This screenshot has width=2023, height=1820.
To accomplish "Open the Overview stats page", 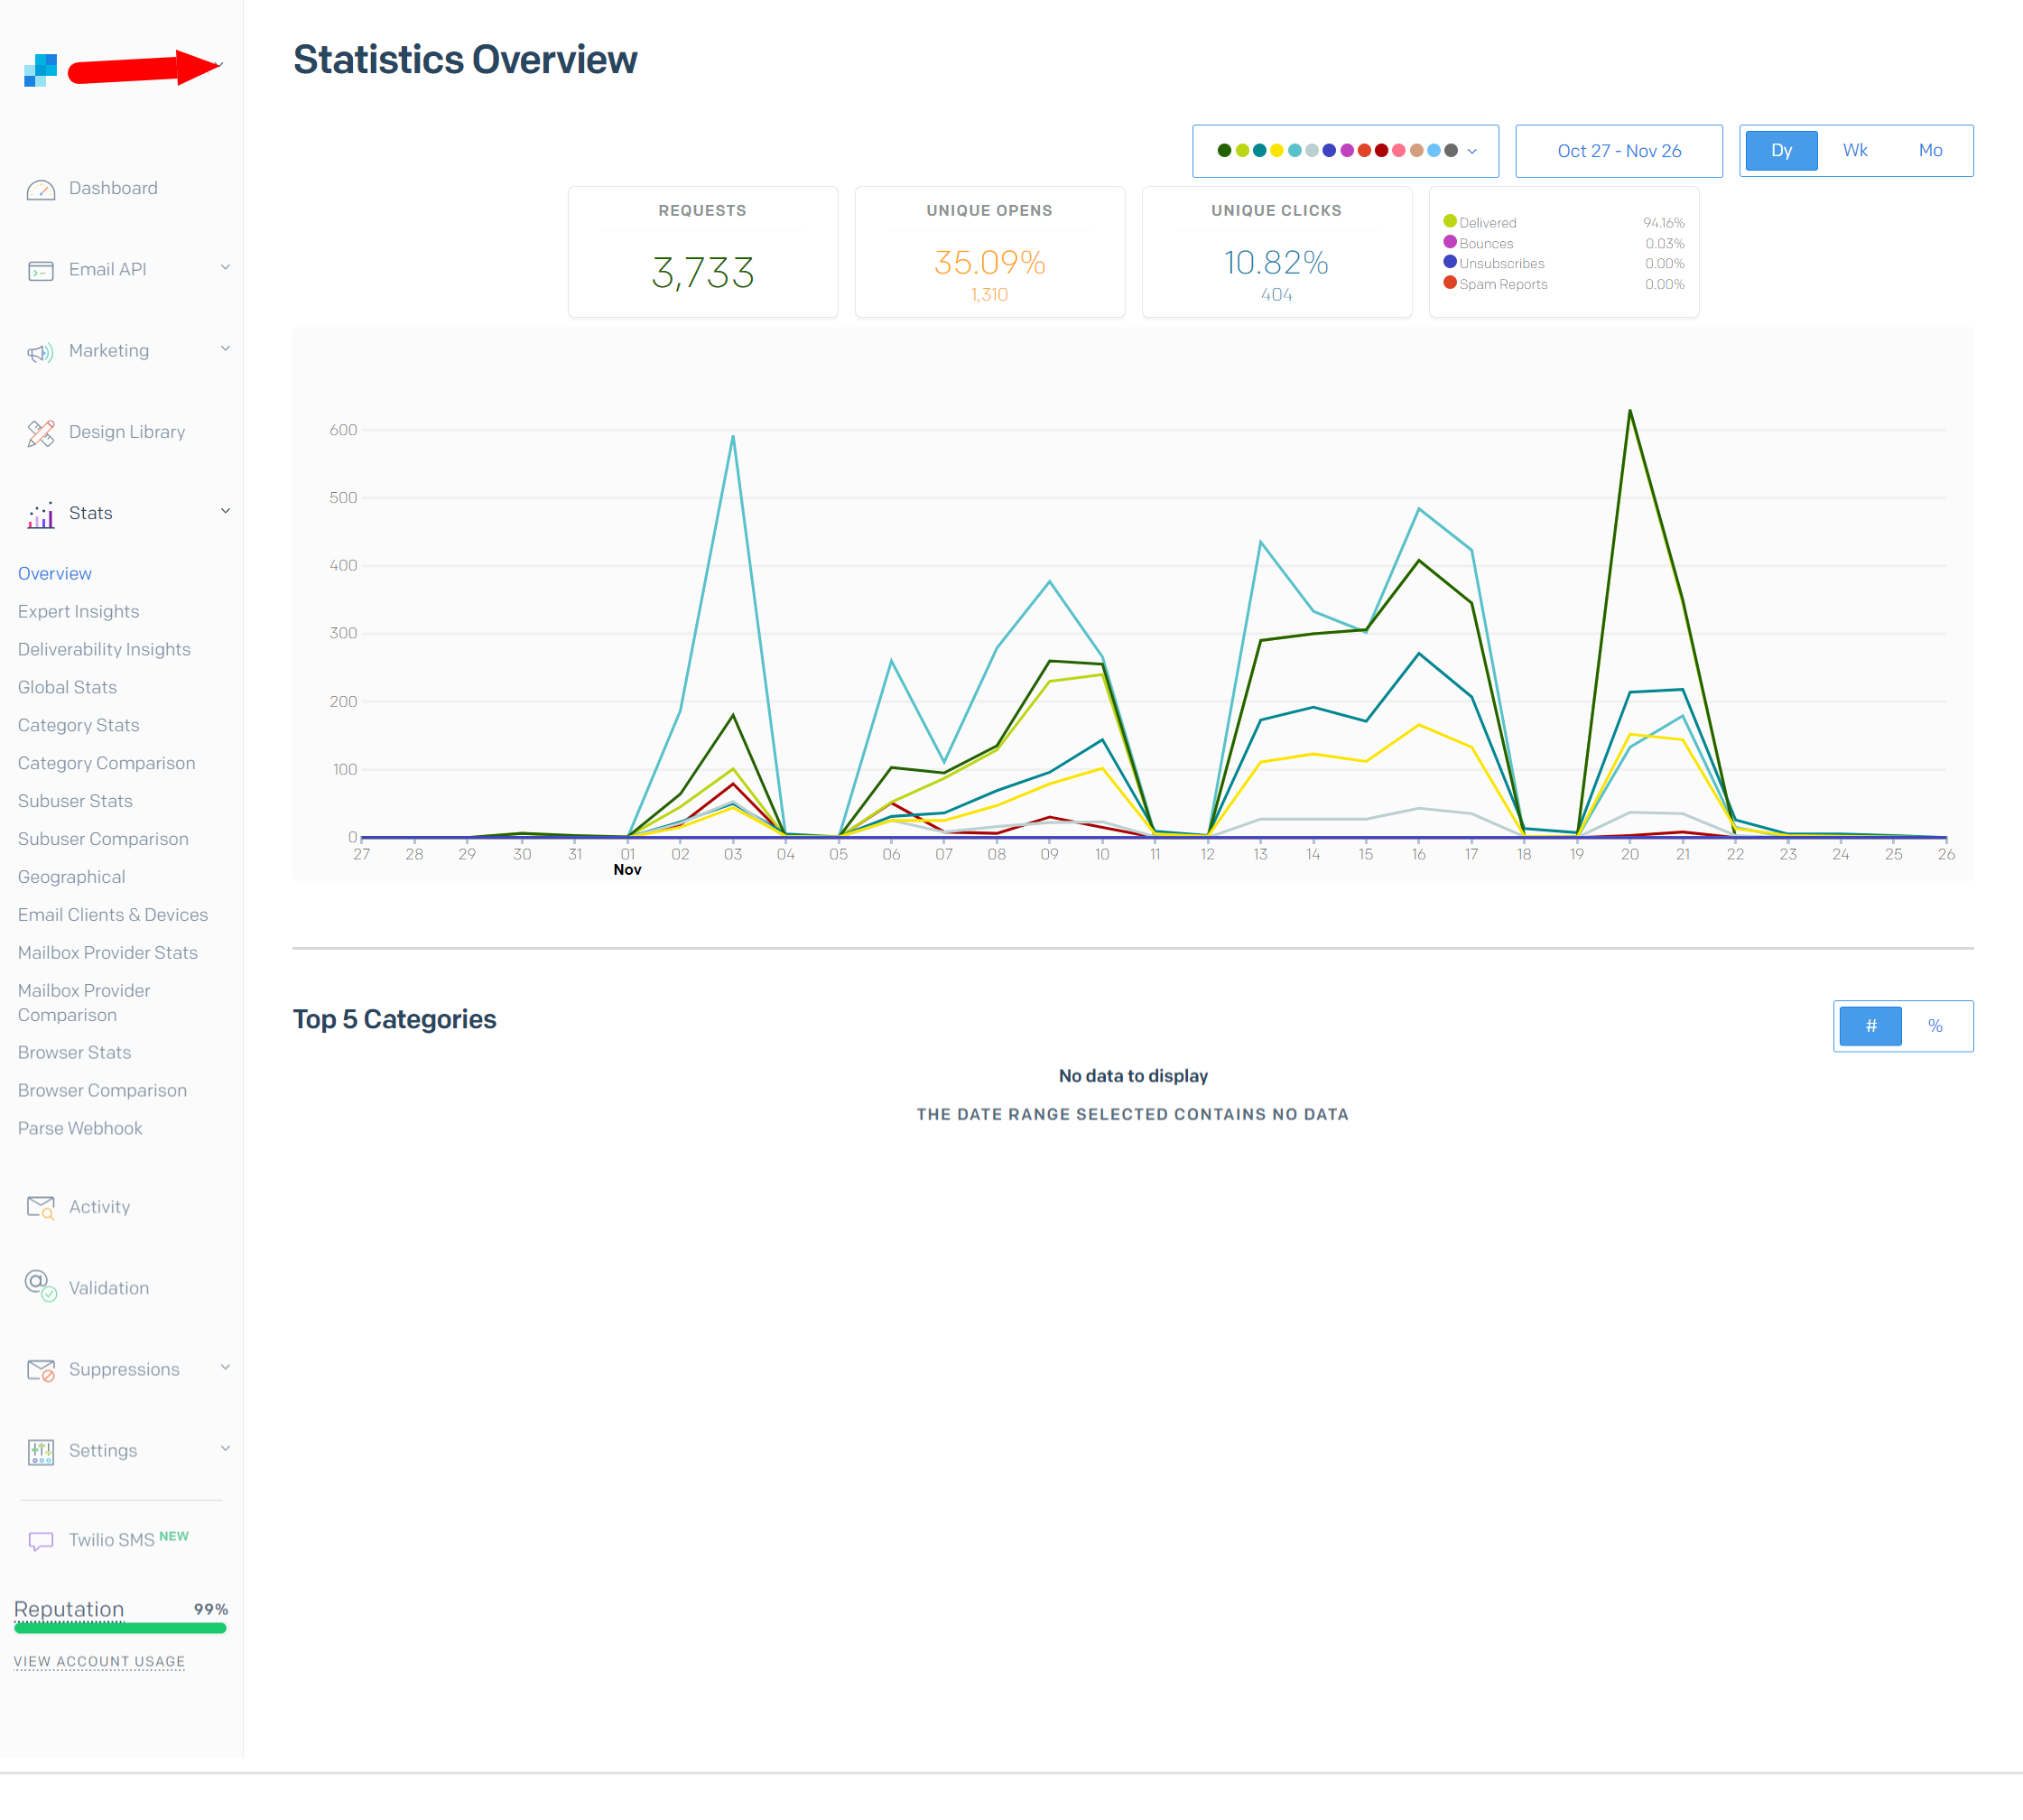I will (55, 574).
